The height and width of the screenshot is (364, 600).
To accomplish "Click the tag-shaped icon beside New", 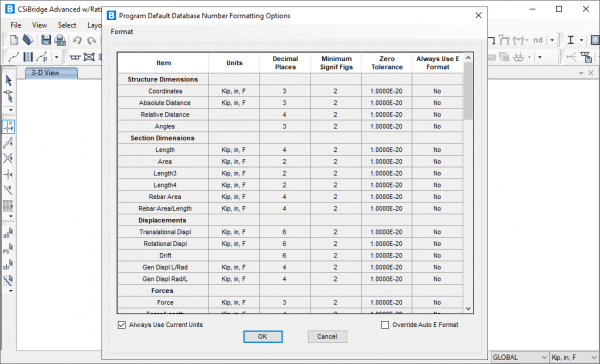I will coord(28,40).
